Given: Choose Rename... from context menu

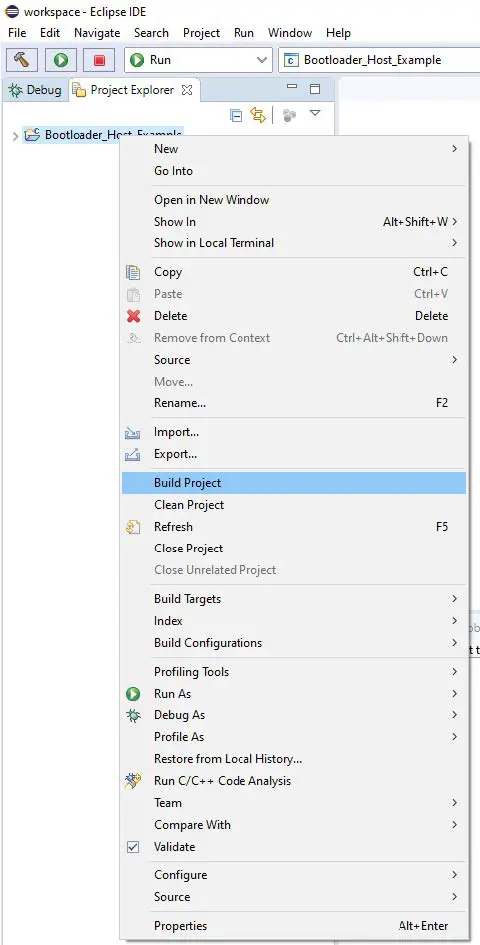Looking at the screenshot, I should pyautogui.click(x=294, y=403).
